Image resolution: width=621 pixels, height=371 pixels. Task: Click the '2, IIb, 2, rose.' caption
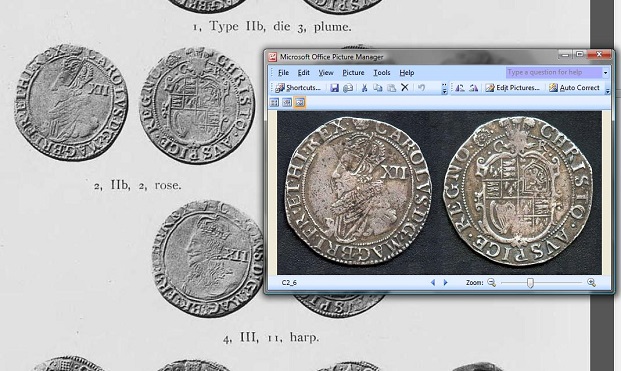tap(137, 185)
